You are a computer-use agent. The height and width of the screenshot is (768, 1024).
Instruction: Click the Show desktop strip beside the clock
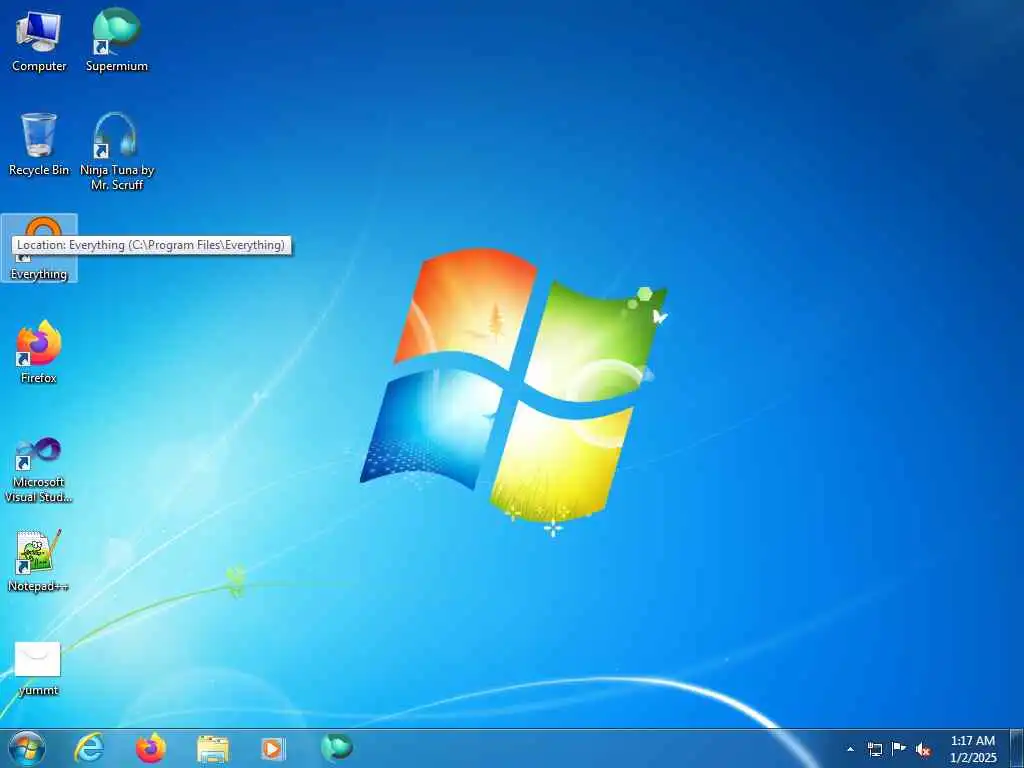tap(1017, 748)
